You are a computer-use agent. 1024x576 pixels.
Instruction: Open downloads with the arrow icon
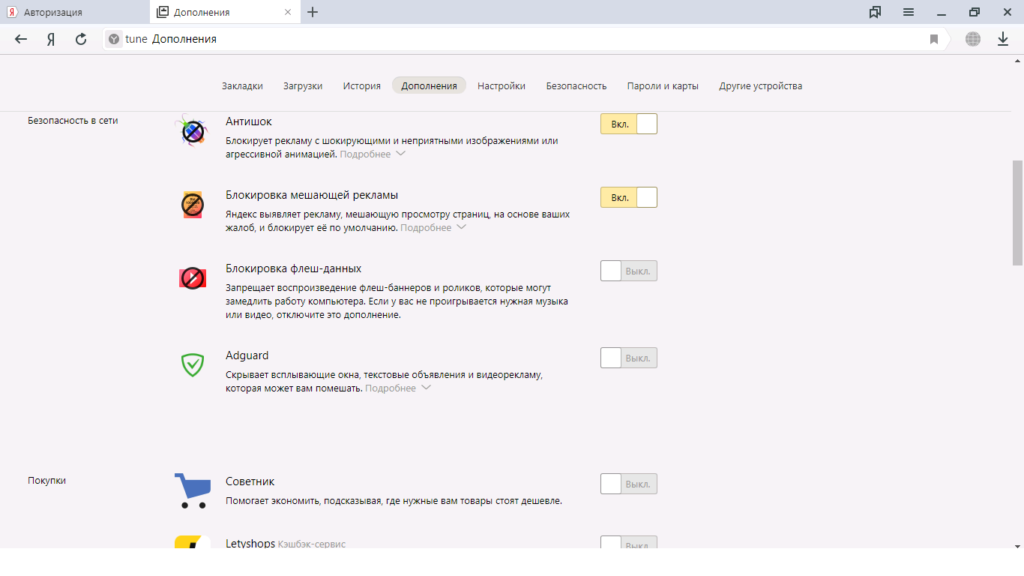(1003, 39)
